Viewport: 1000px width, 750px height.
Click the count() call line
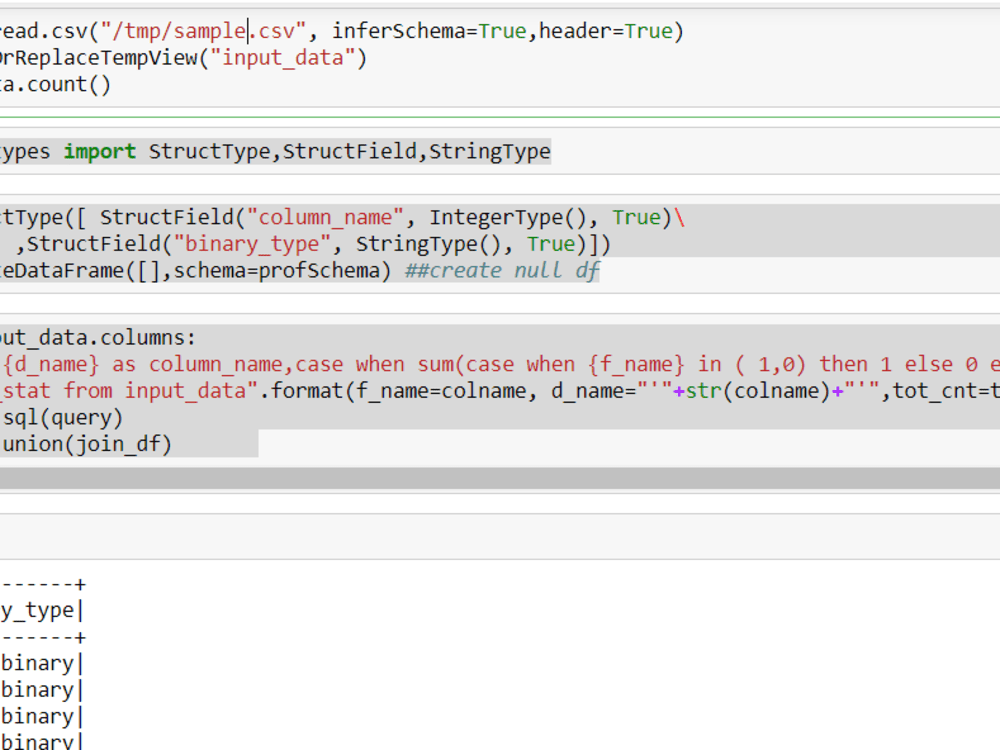(x=55, y=84)
